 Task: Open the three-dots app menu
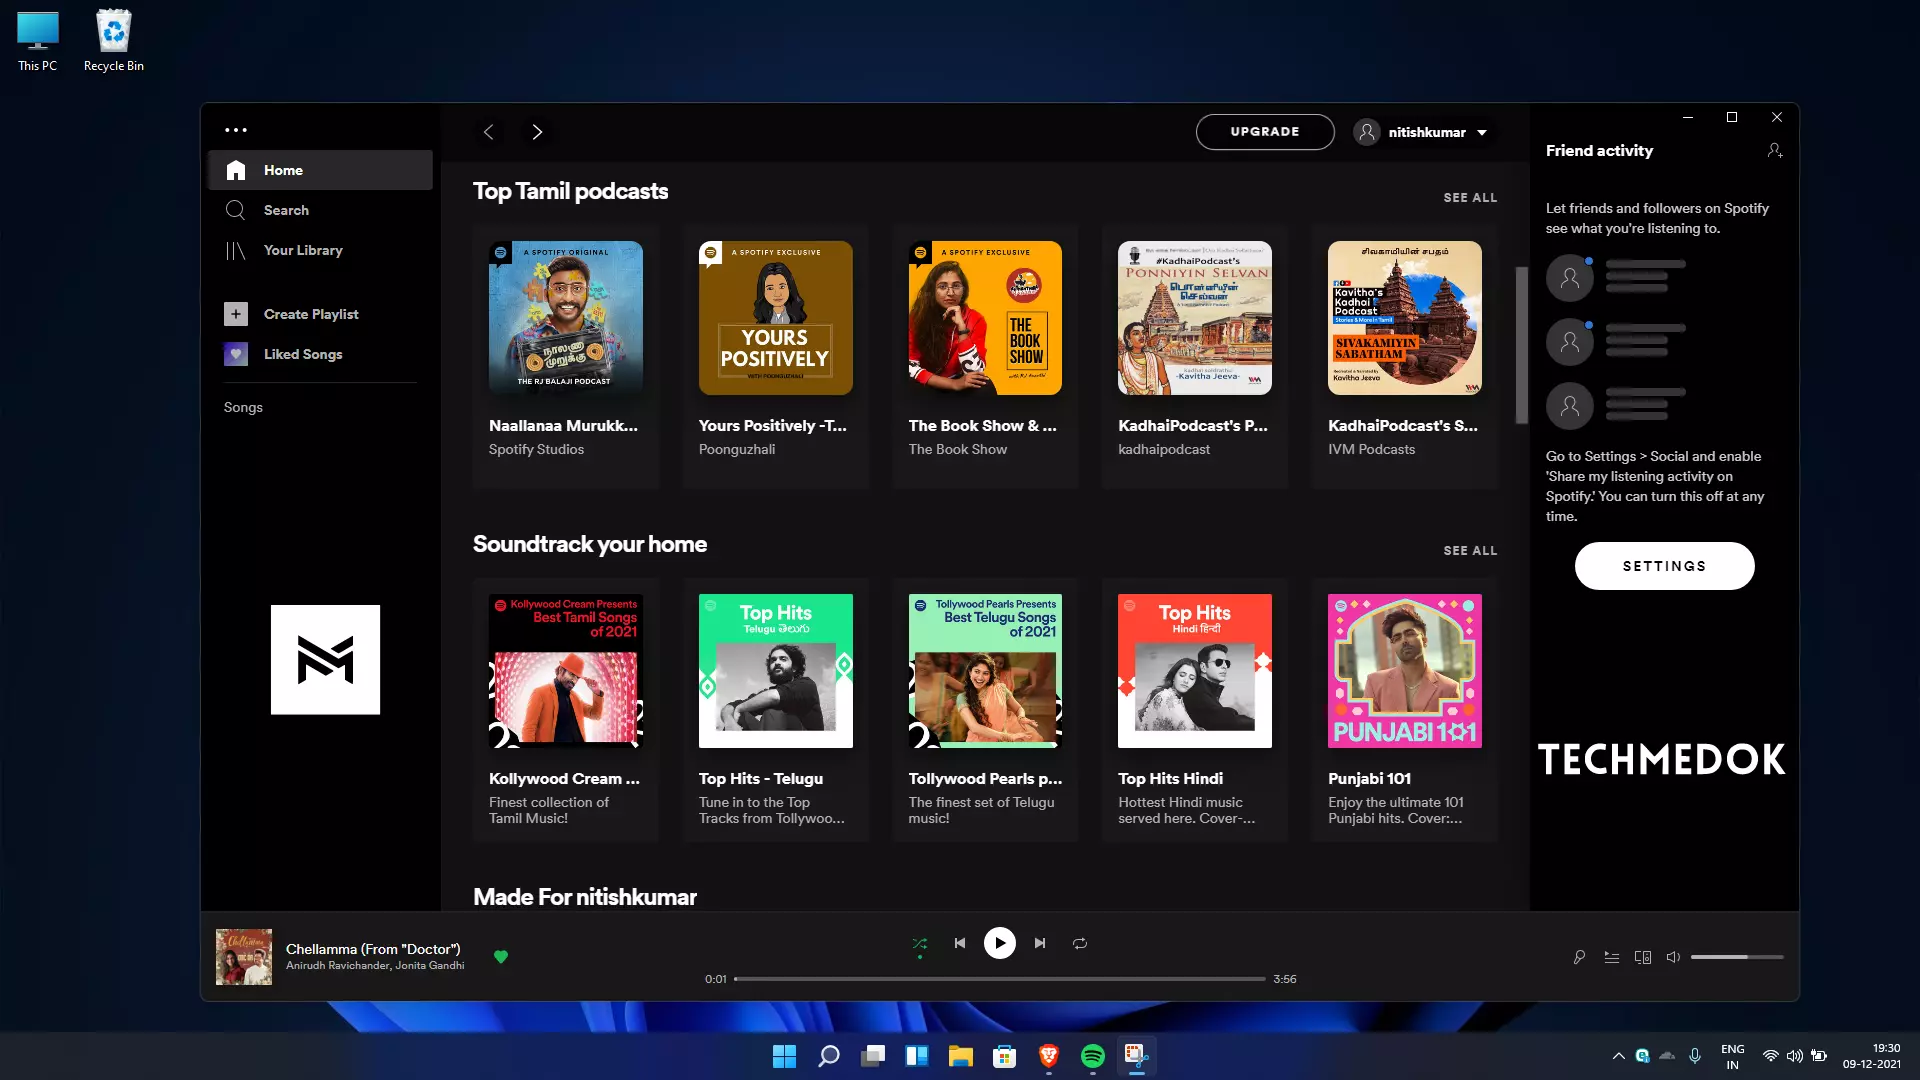tap(236, 130)
